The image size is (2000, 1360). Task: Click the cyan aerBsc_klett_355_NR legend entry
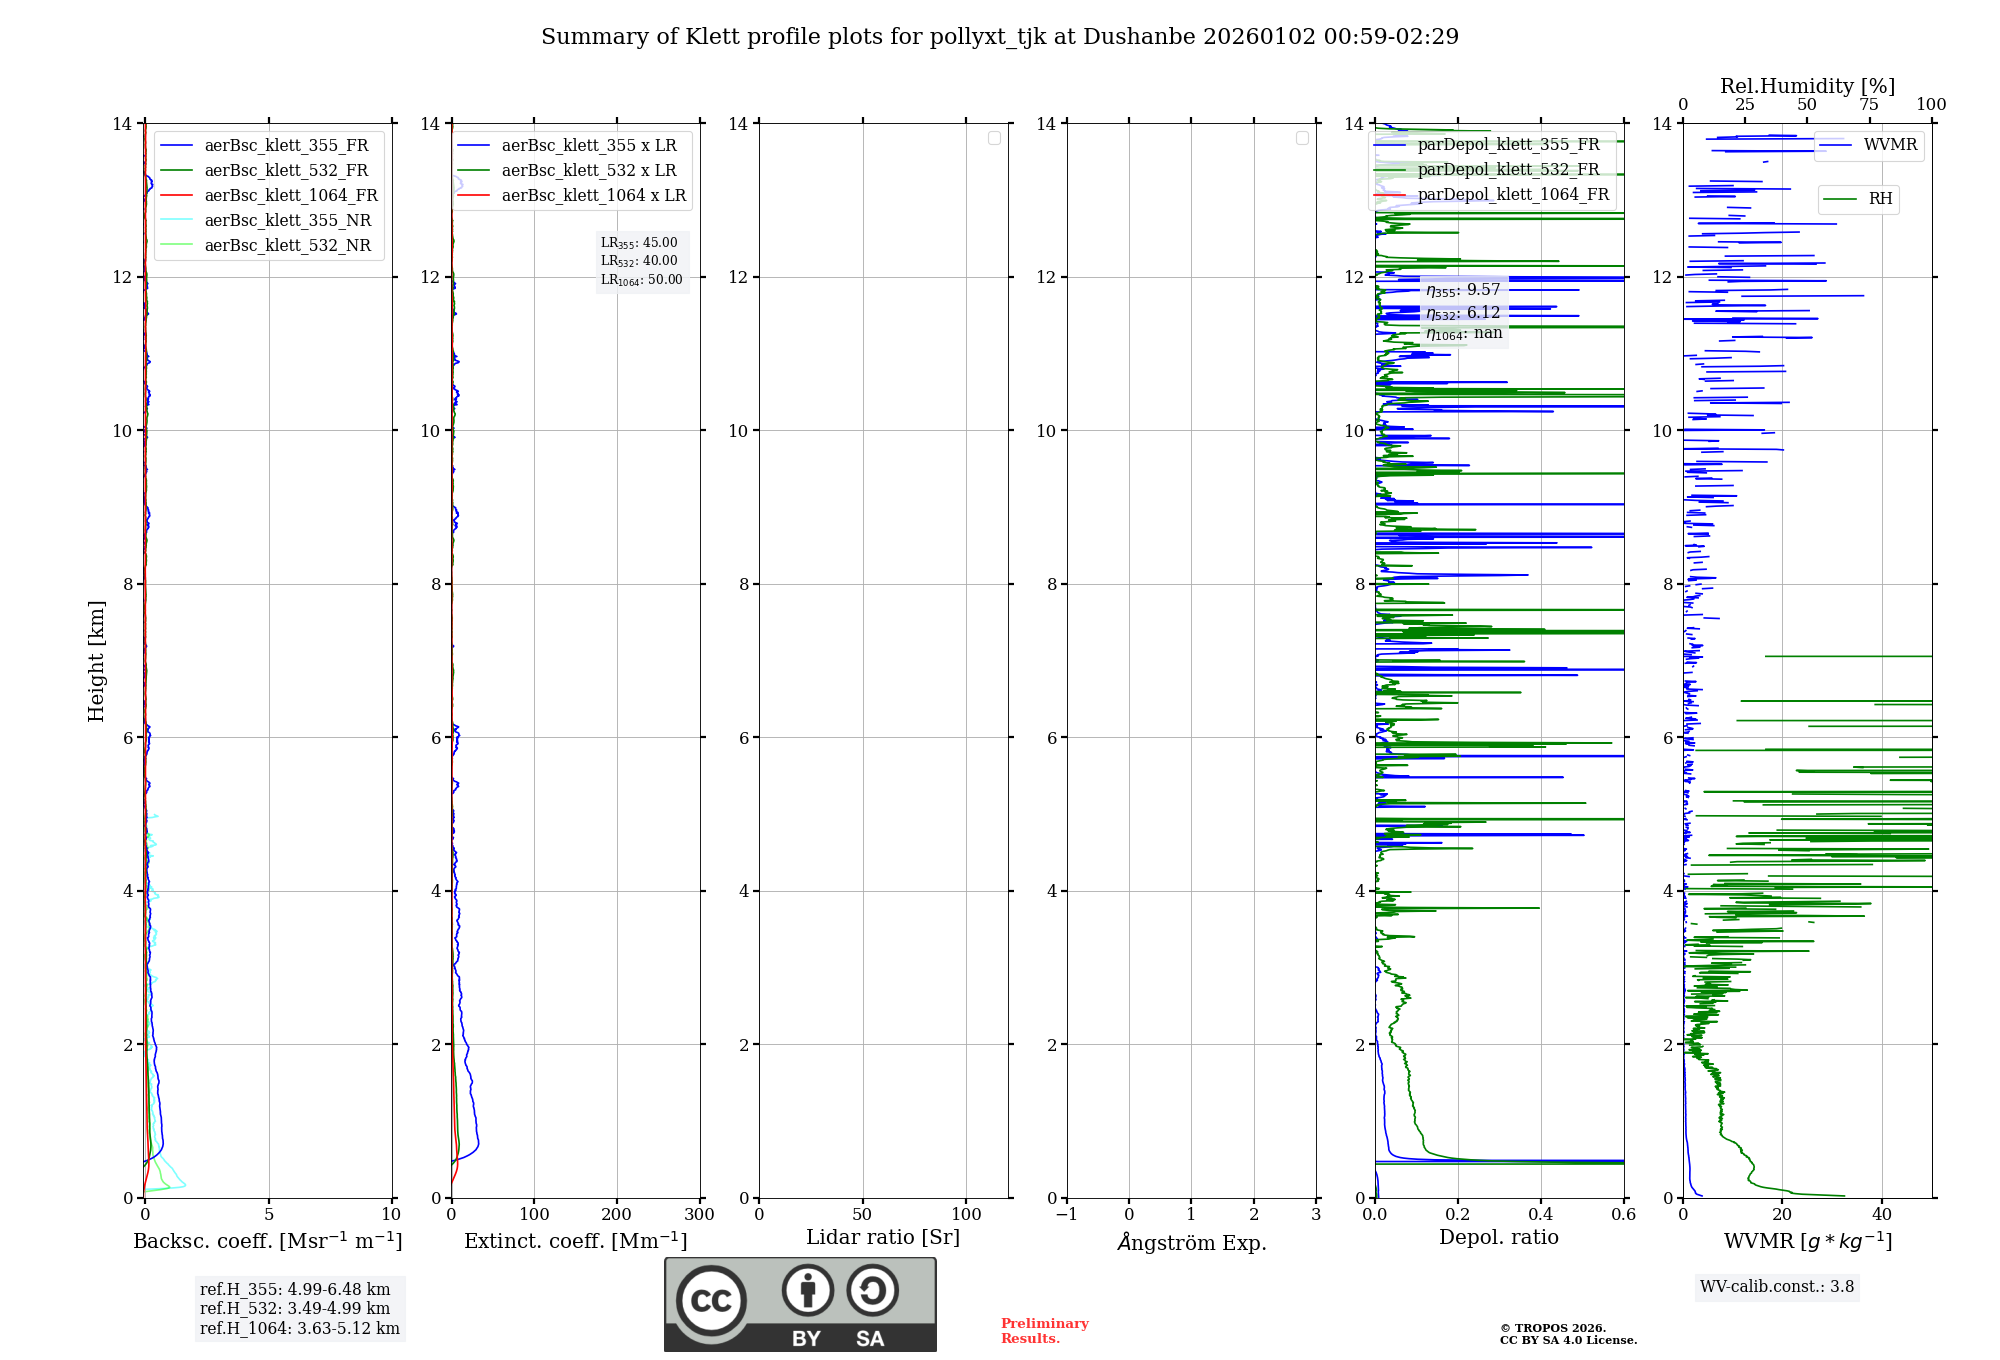287,221
